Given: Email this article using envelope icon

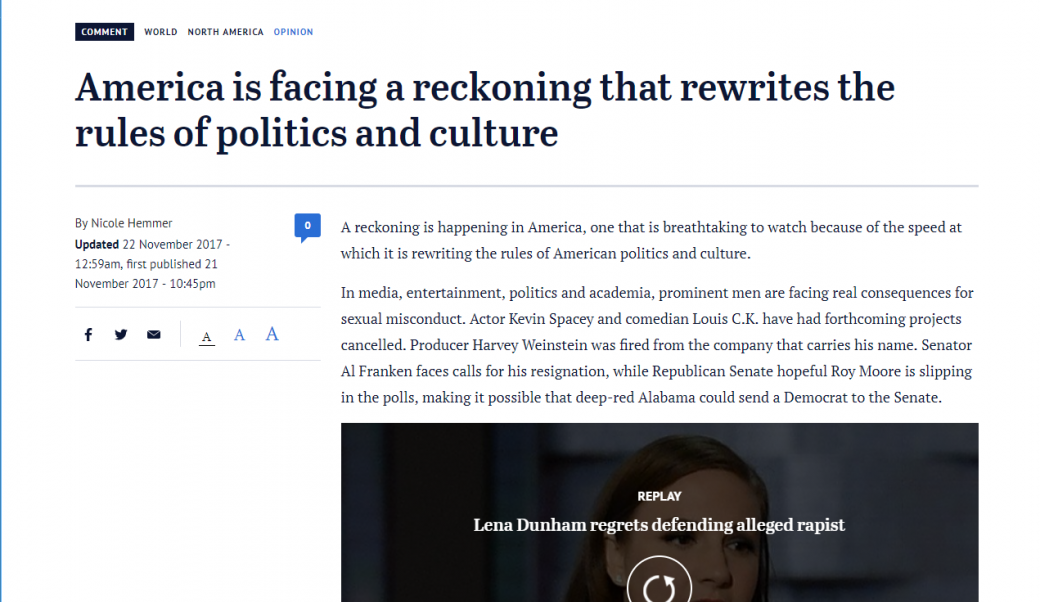Looking at the screenshot, I should [x=153, y=335].
